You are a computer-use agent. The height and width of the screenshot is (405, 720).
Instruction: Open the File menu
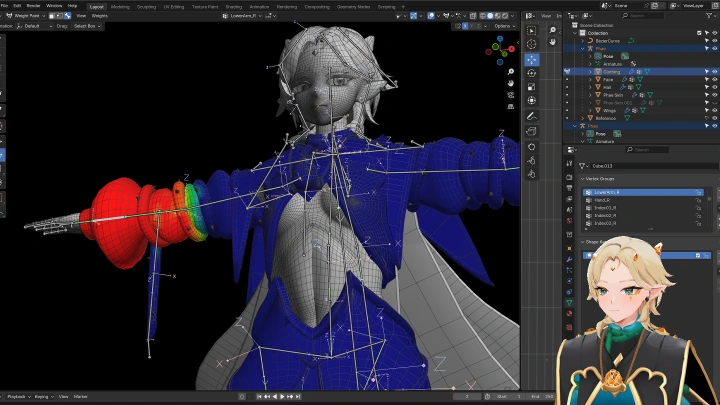click(x=5, y=6)
